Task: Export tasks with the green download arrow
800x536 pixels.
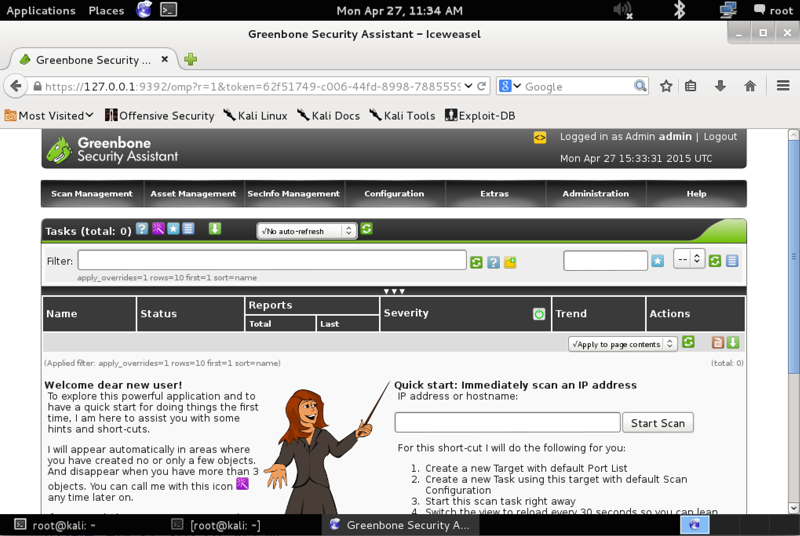Action: tap(214, 230)
